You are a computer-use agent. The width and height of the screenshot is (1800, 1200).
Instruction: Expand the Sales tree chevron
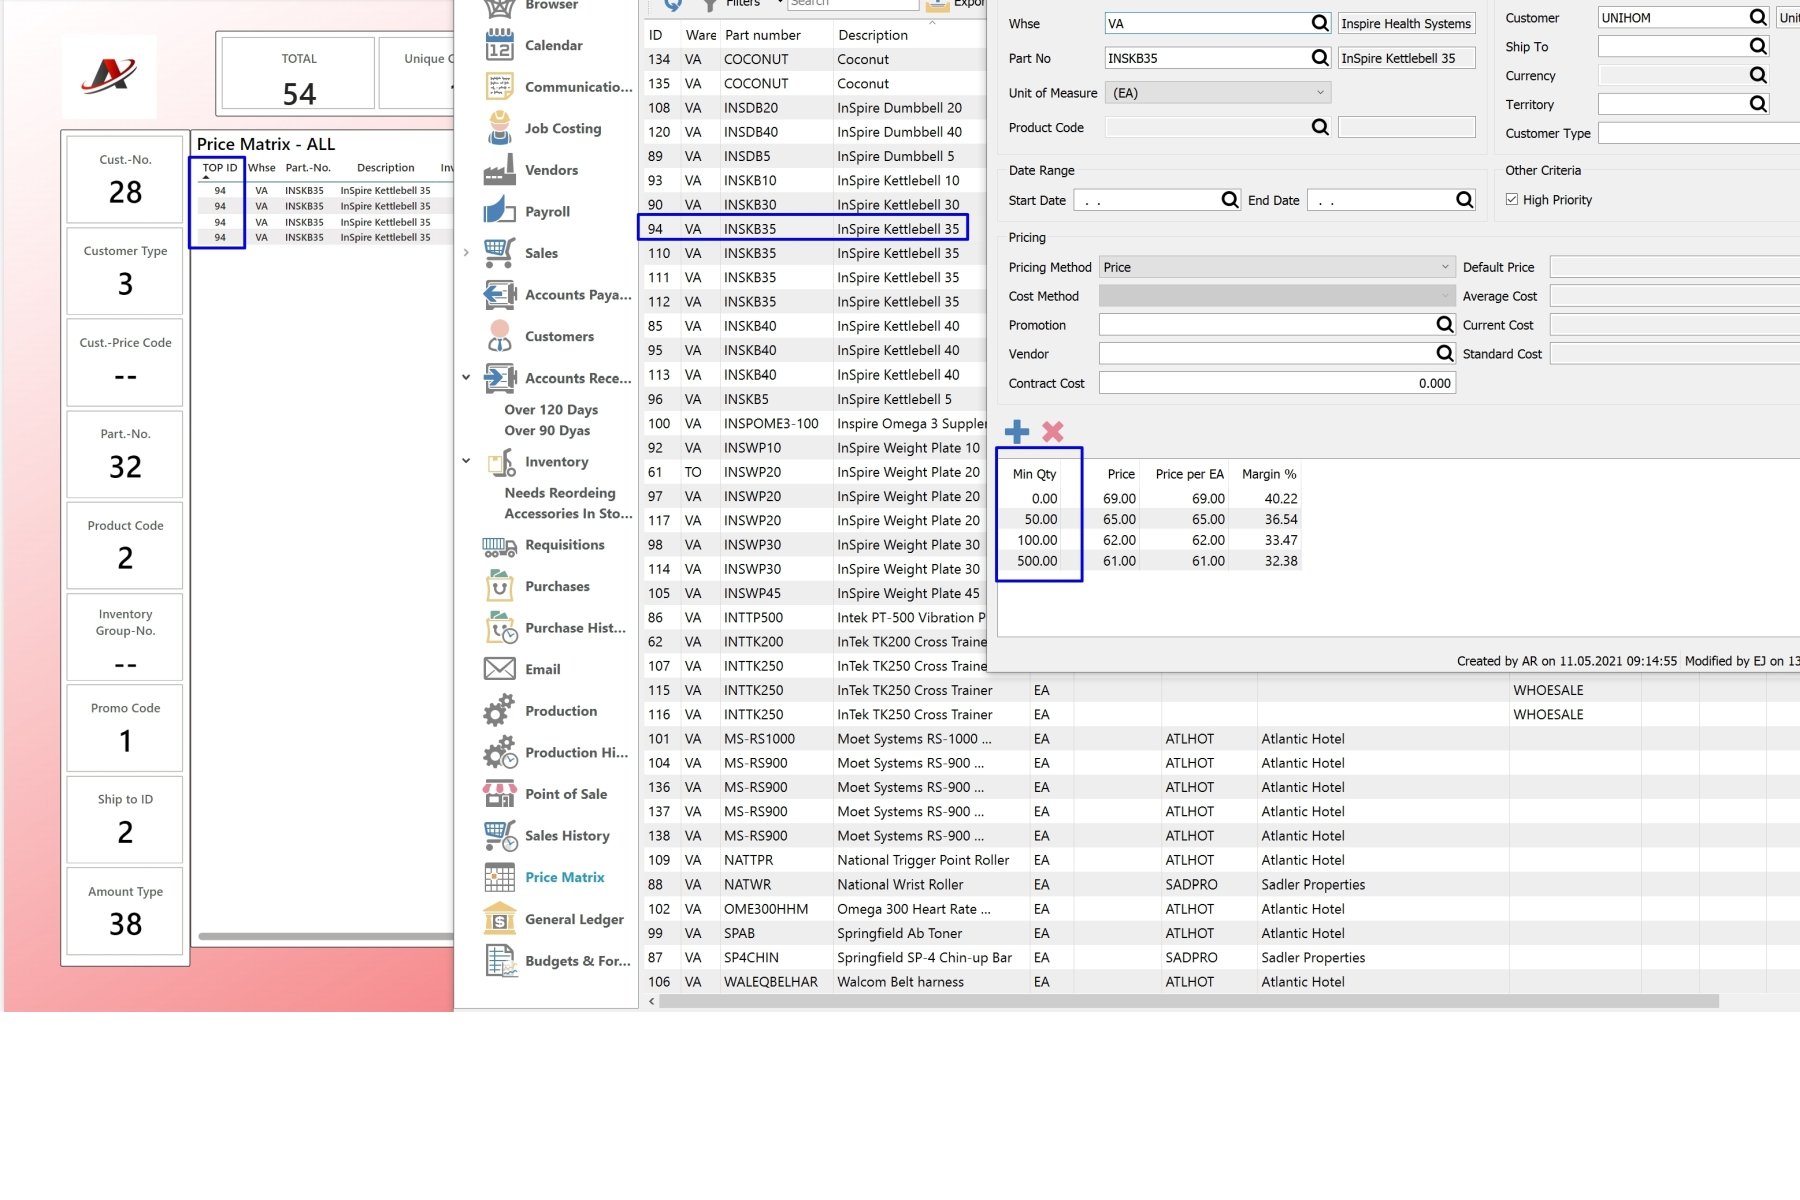coord(466,253)
